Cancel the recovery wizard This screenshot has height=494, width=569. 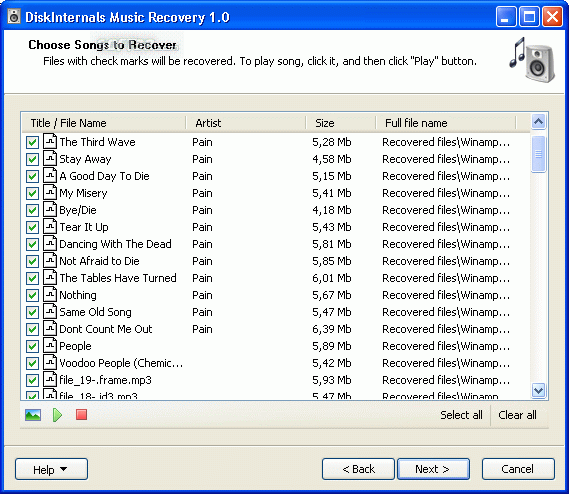(x=518, y=469)
